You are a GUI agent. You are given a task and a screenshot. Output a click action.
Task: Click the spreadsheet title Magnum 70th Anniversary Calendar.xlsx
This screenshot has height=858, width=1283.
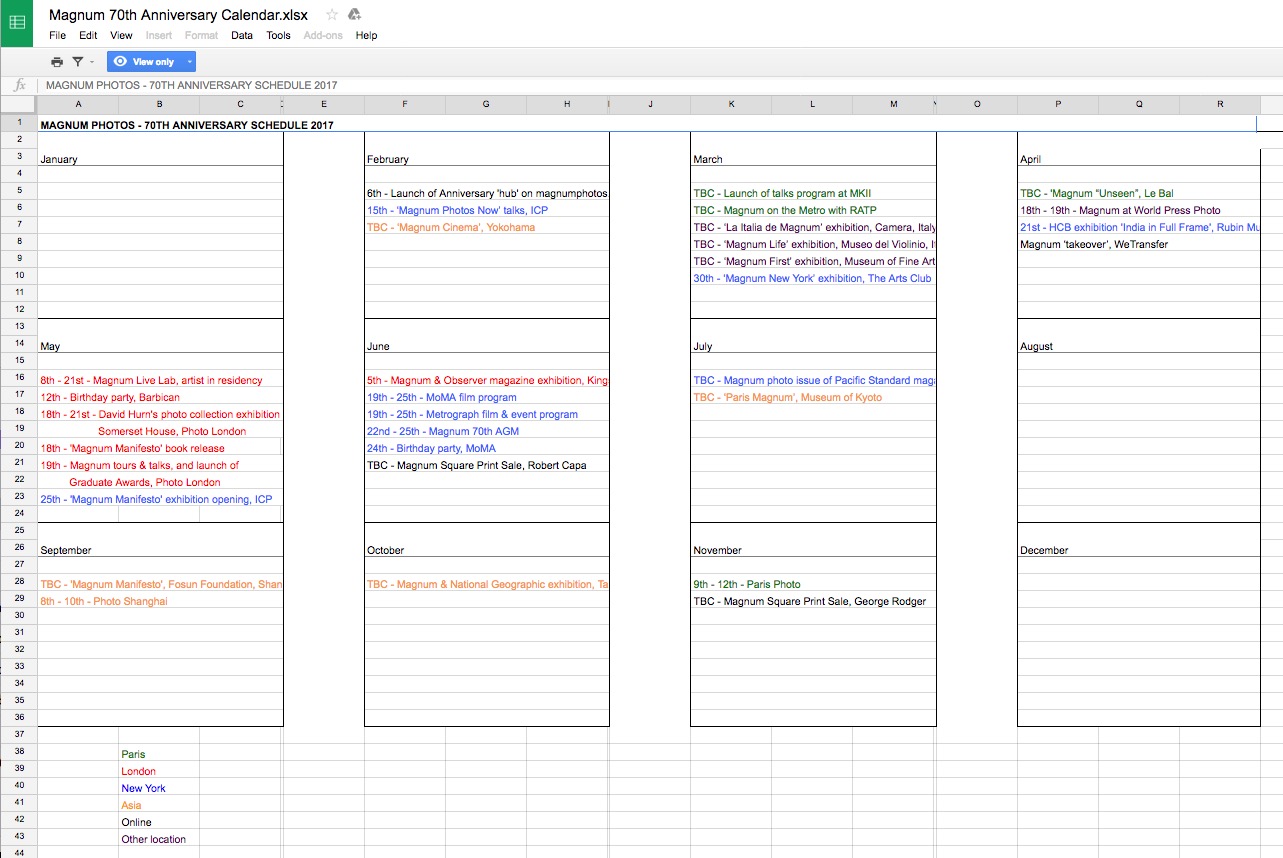[x=178, y=14]
